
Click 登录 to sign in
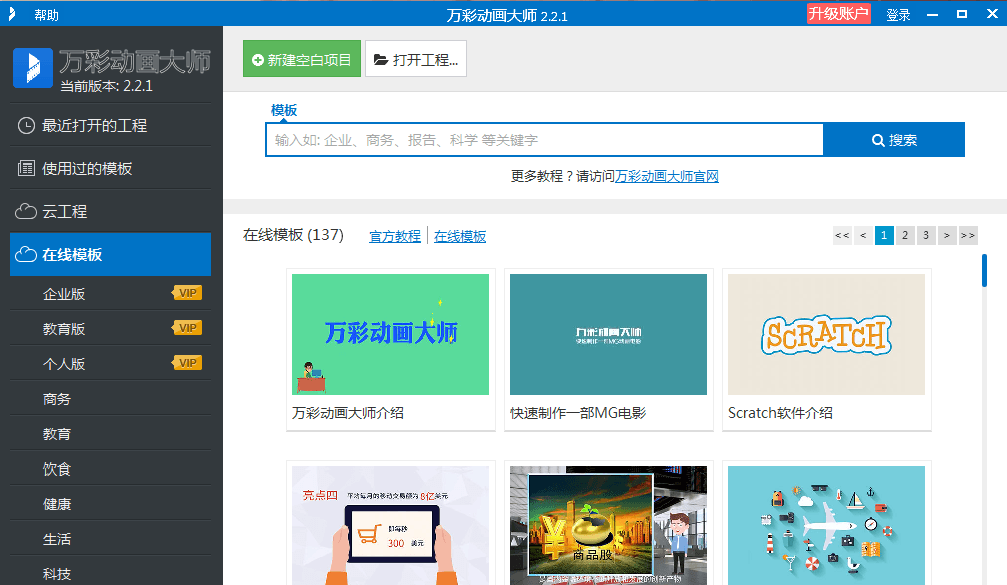898,15
